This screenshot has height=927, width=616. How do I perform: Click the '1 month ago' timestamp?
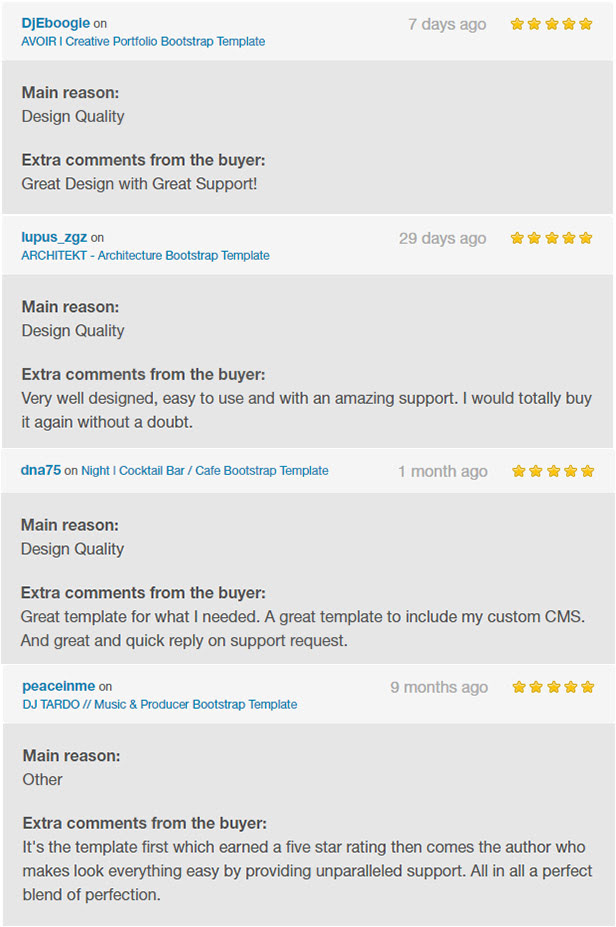click(443, 471)
